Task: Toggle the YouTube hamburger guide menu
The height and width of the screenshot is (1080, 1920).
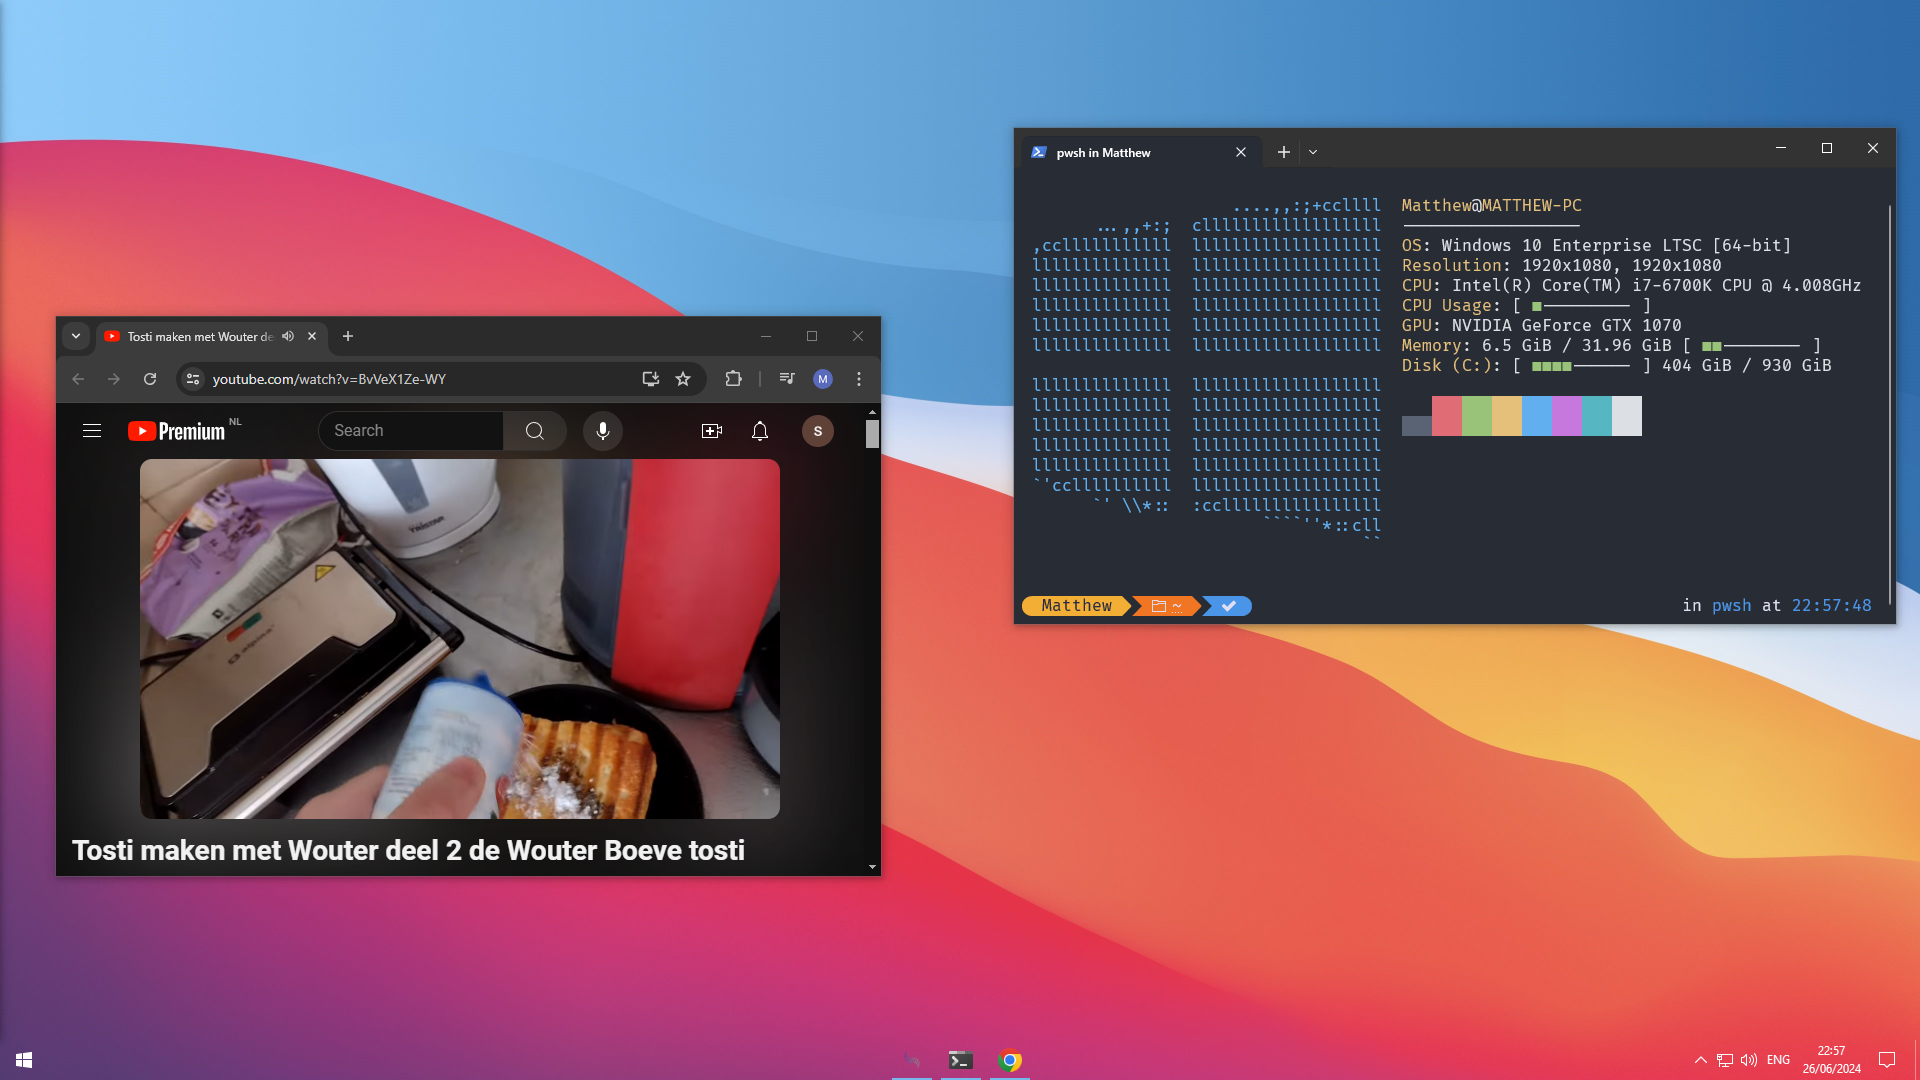Action: 92,431
